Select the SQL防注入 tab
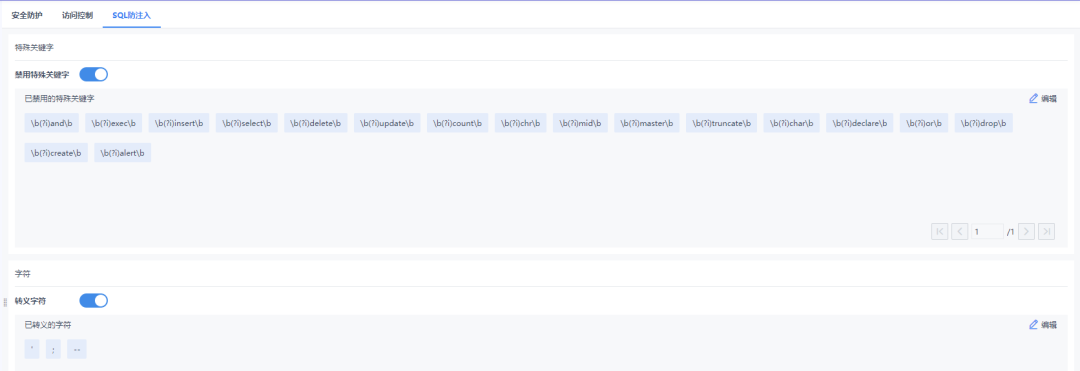Image resolution: width=1080 pixels, height=371 pixels. click(x=132, y=14)
